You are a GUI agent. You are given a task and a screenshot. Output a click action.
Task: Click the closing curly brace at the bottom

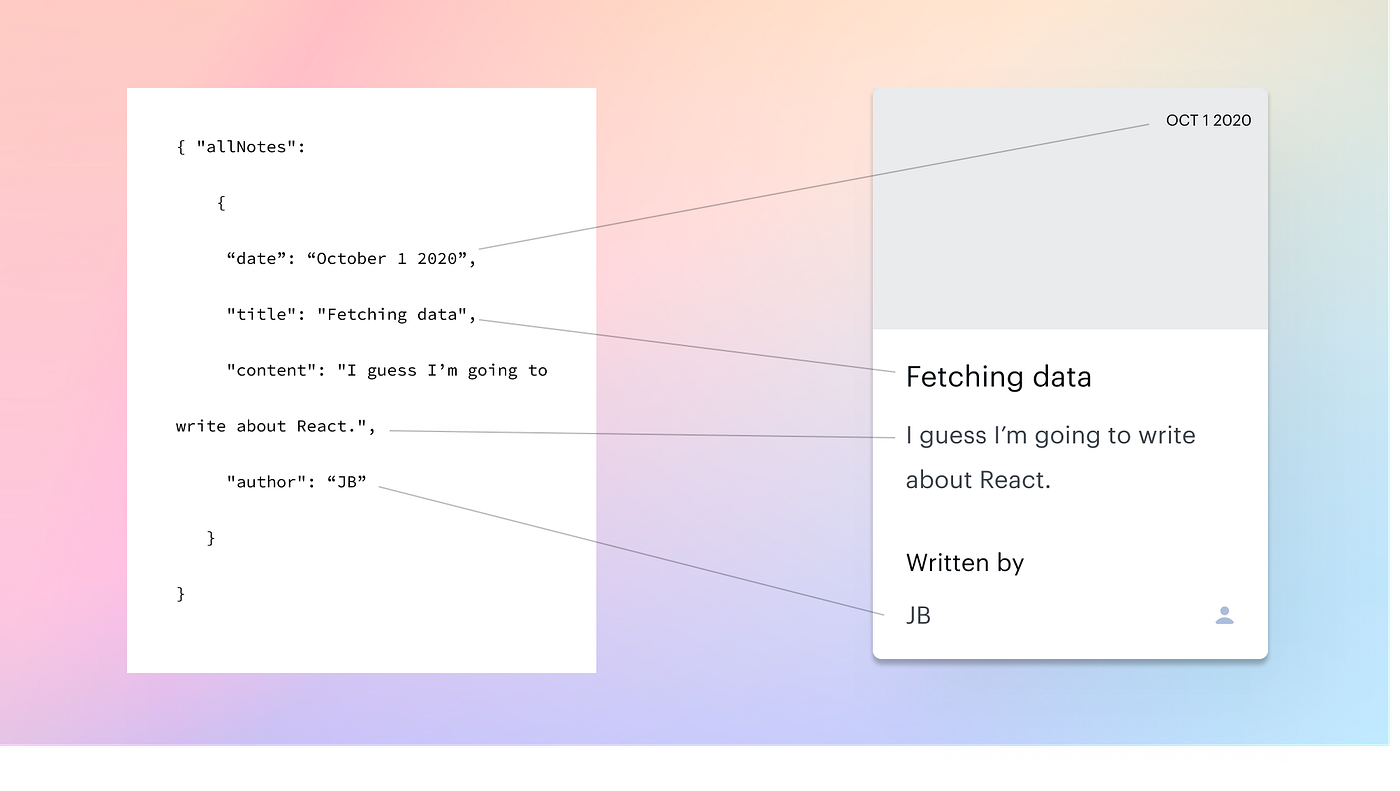tap(180, 592)
